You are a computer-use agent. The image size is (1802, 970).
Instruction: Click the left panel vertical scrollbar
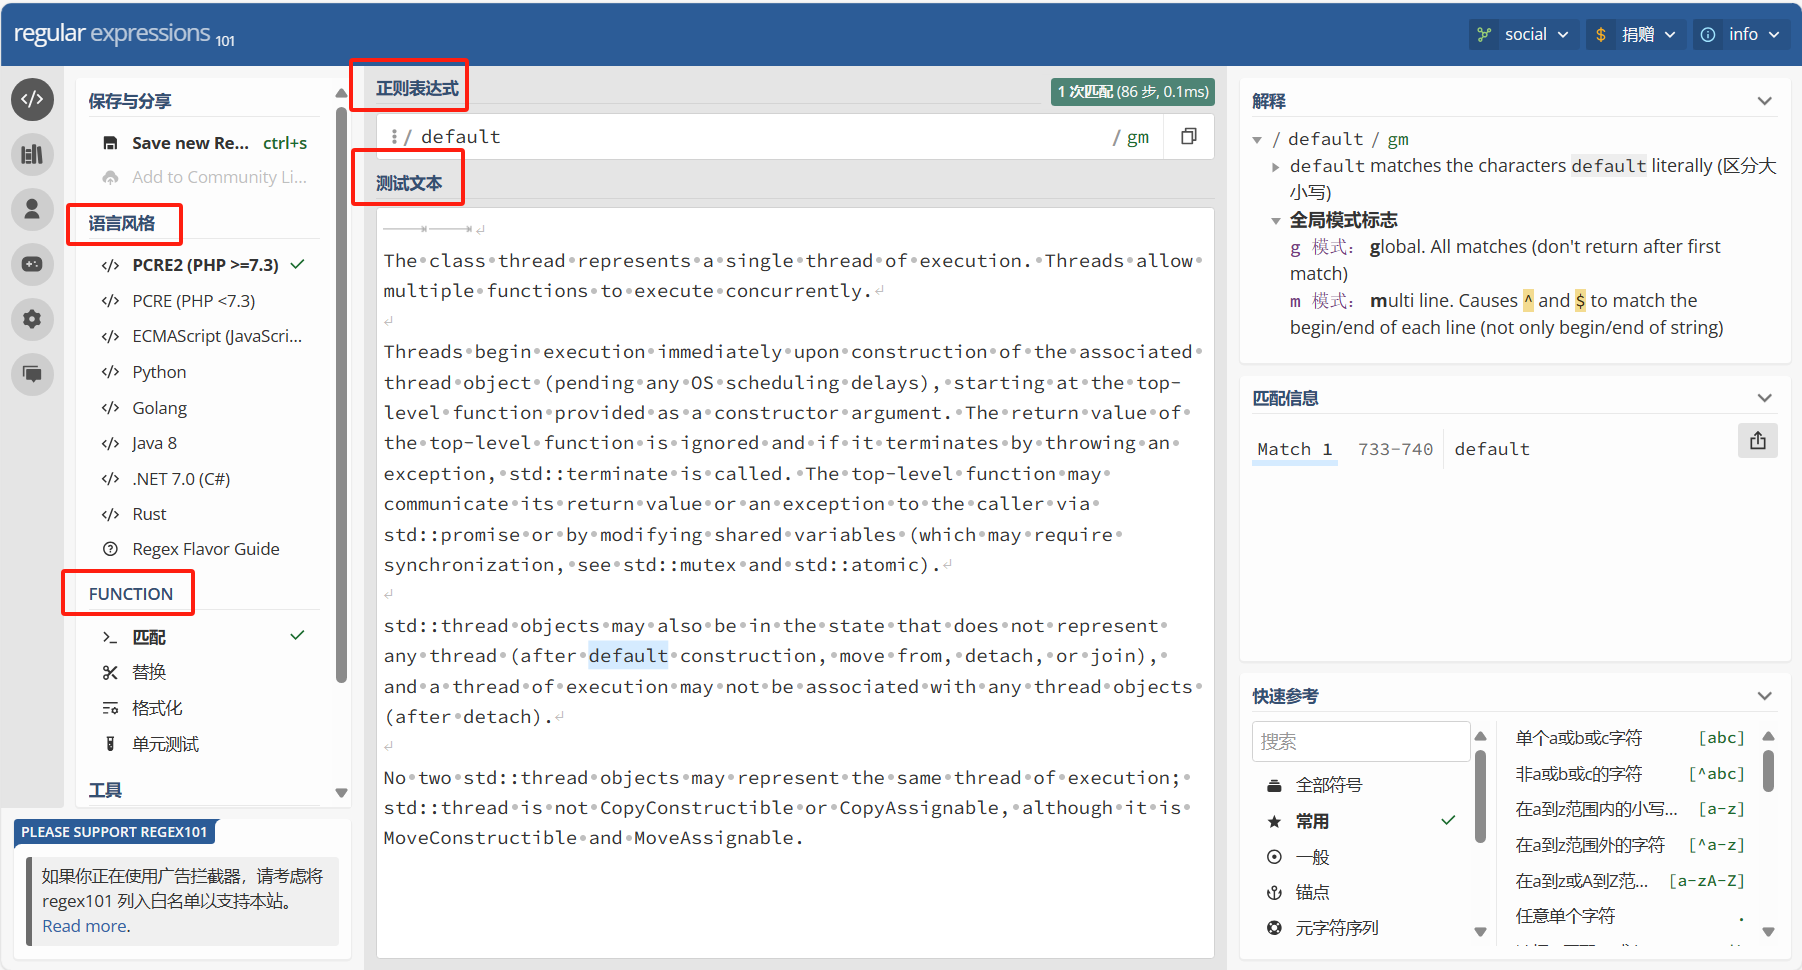point(341,400)
